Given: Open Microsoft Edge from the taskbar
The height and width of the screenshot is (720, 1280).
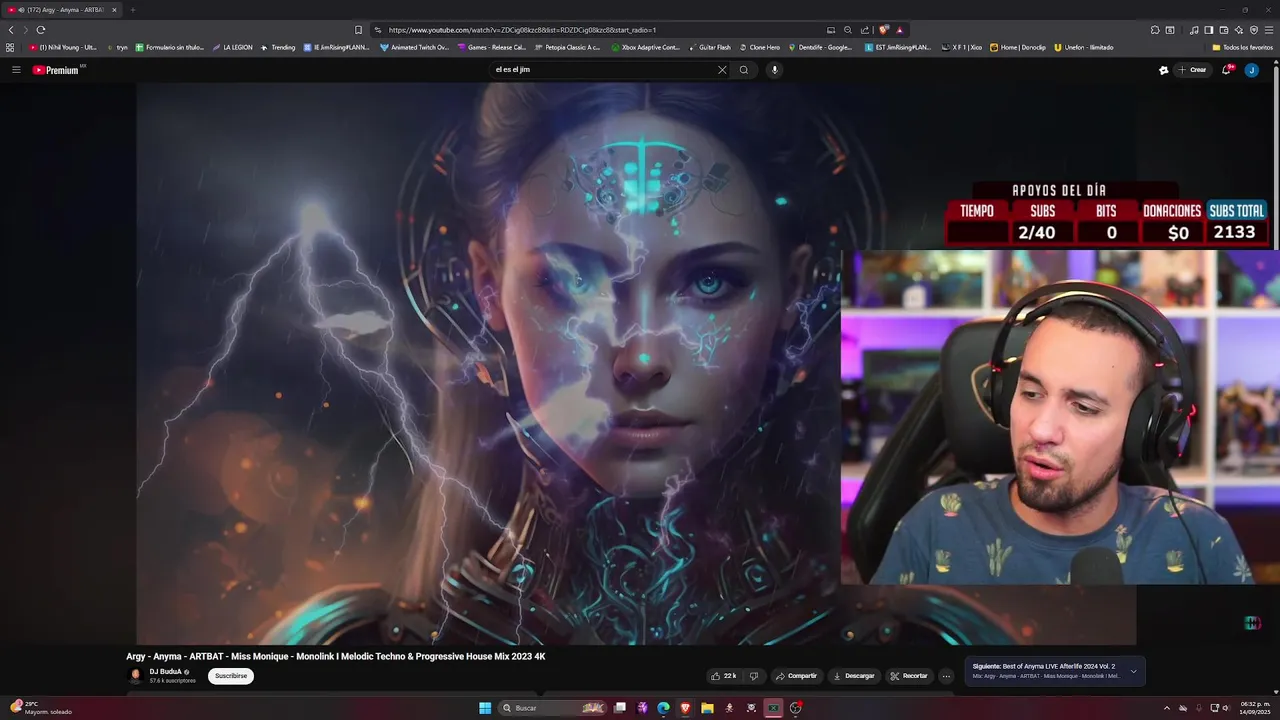Looking at the screenshot, I should pyautogui.click(x=663, y=708).
